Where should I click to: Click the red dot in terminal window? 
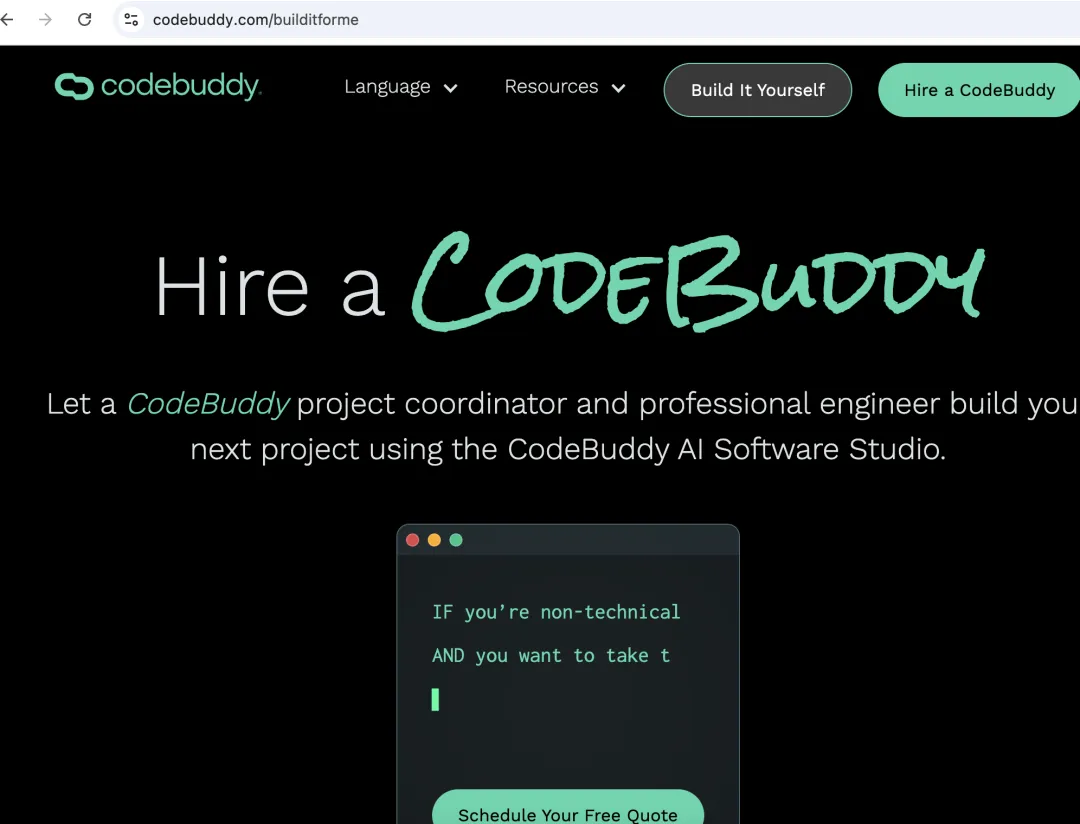click(413, 539)
